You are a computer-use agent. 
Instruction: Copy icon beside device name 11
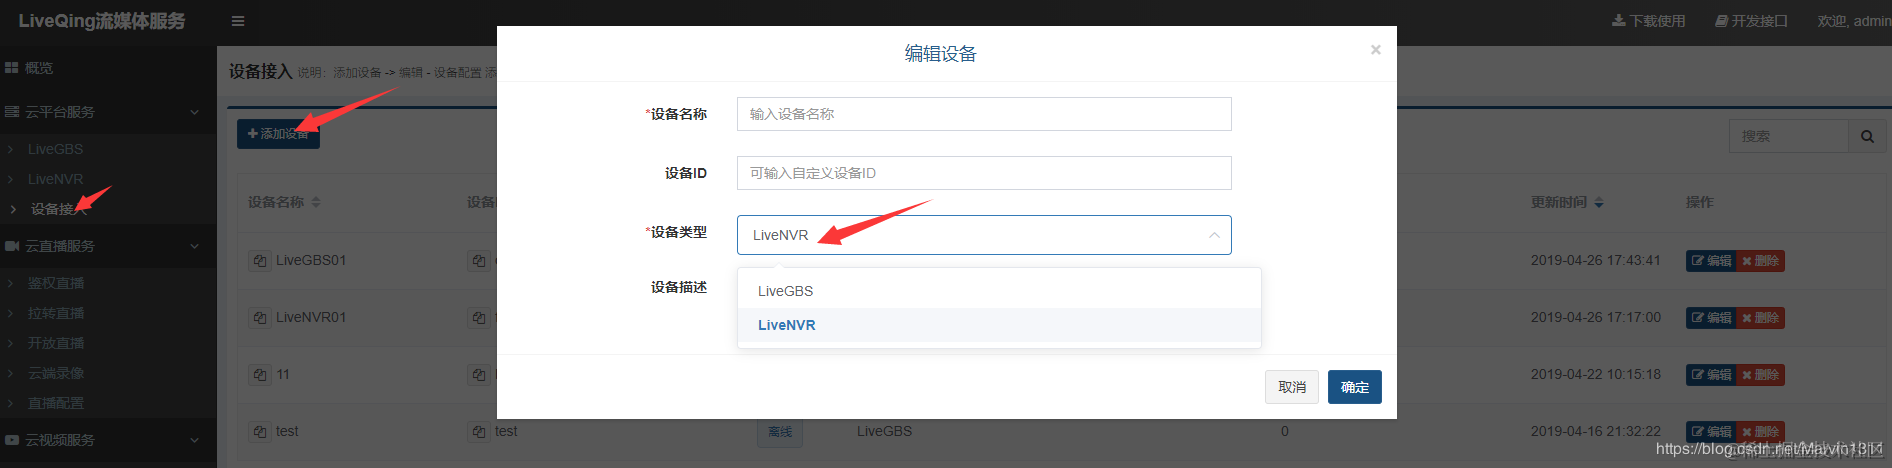click(x=260, y=375)
